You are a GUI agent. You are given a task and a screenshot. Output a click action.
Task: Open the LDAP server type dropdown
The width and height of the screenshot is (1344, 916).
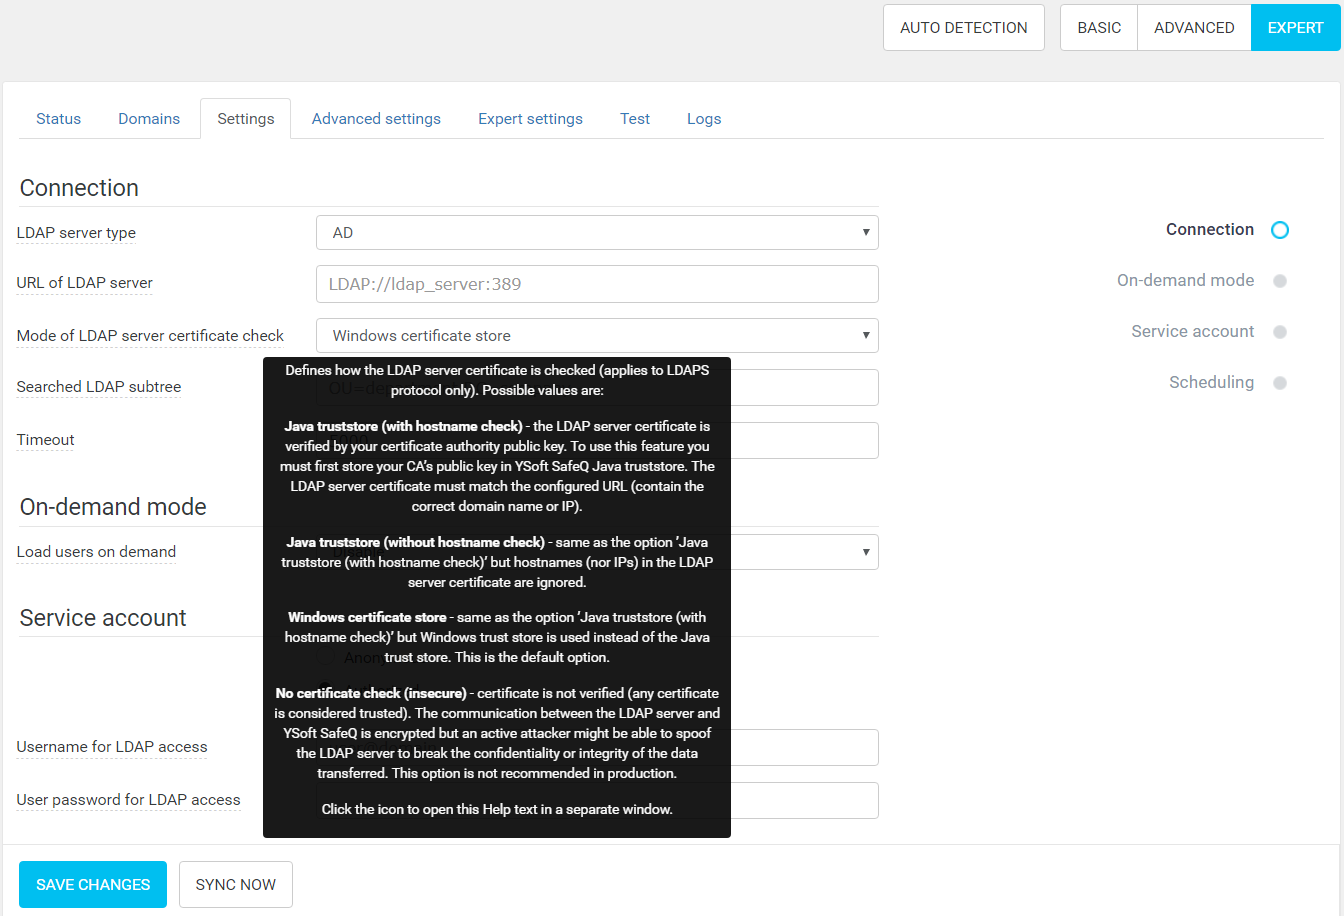597,233
